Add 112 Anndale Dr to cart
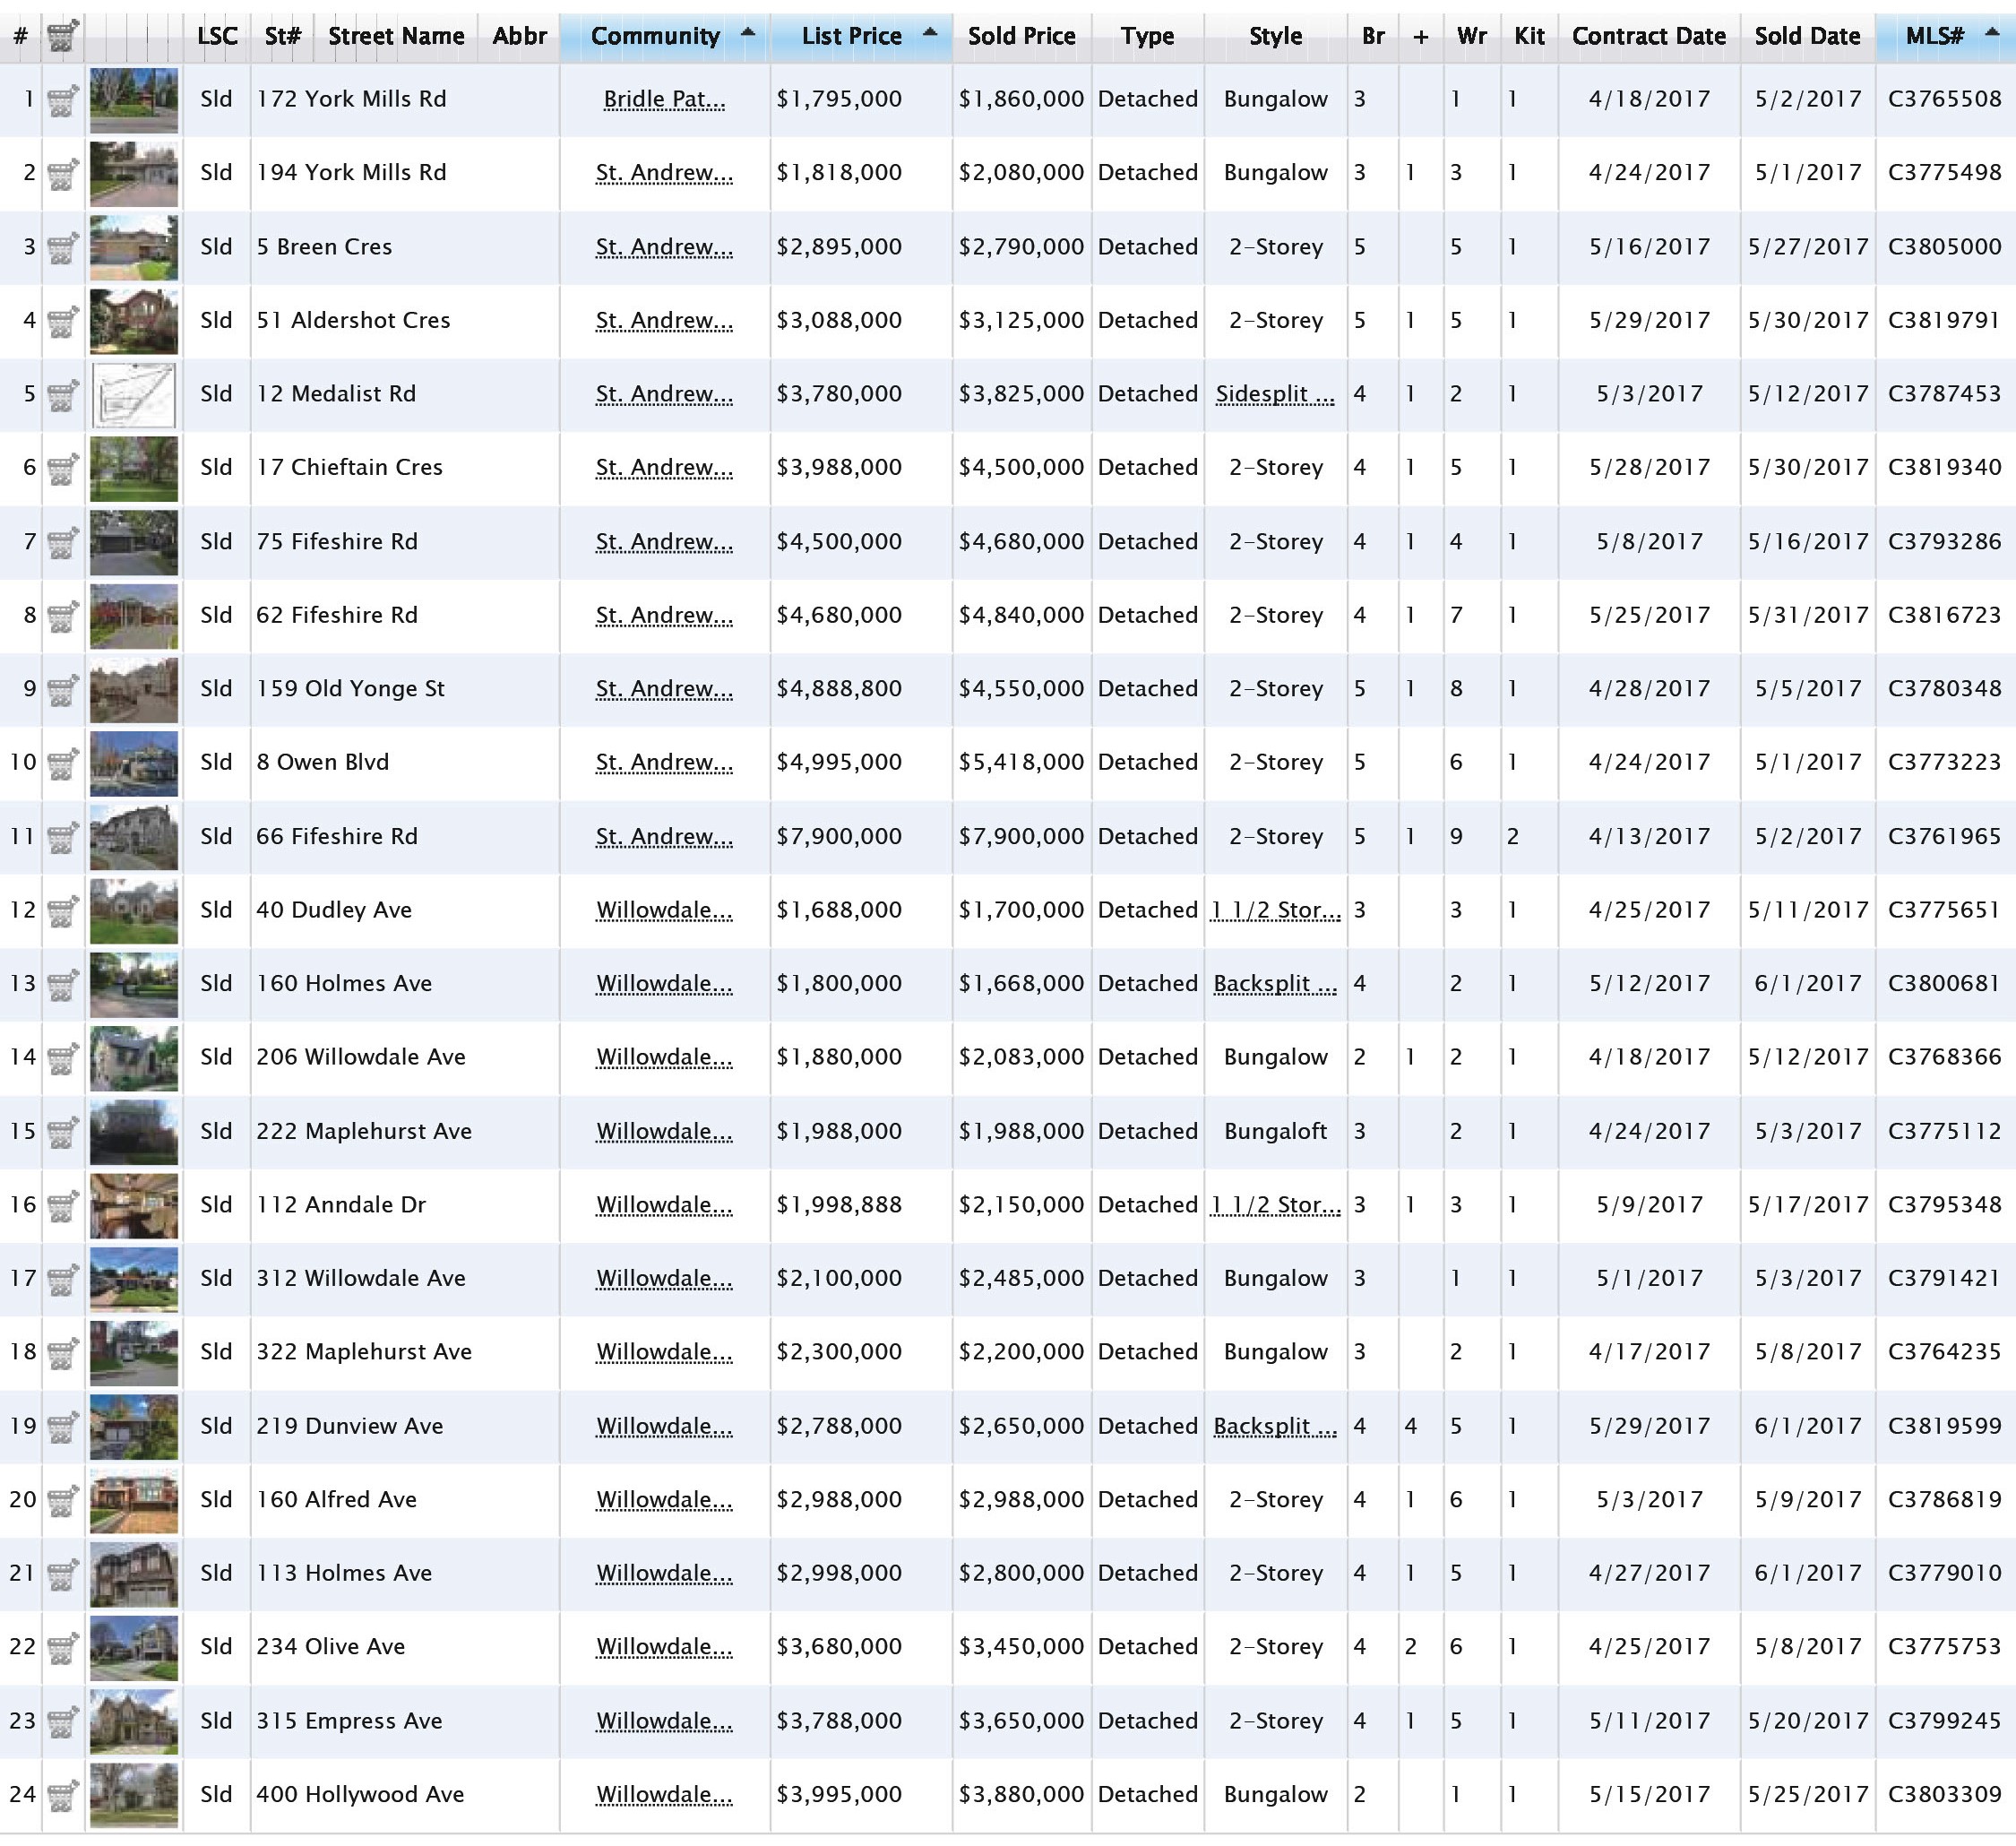The width and height of the screenshot is (2016, 1846). 62,1205
